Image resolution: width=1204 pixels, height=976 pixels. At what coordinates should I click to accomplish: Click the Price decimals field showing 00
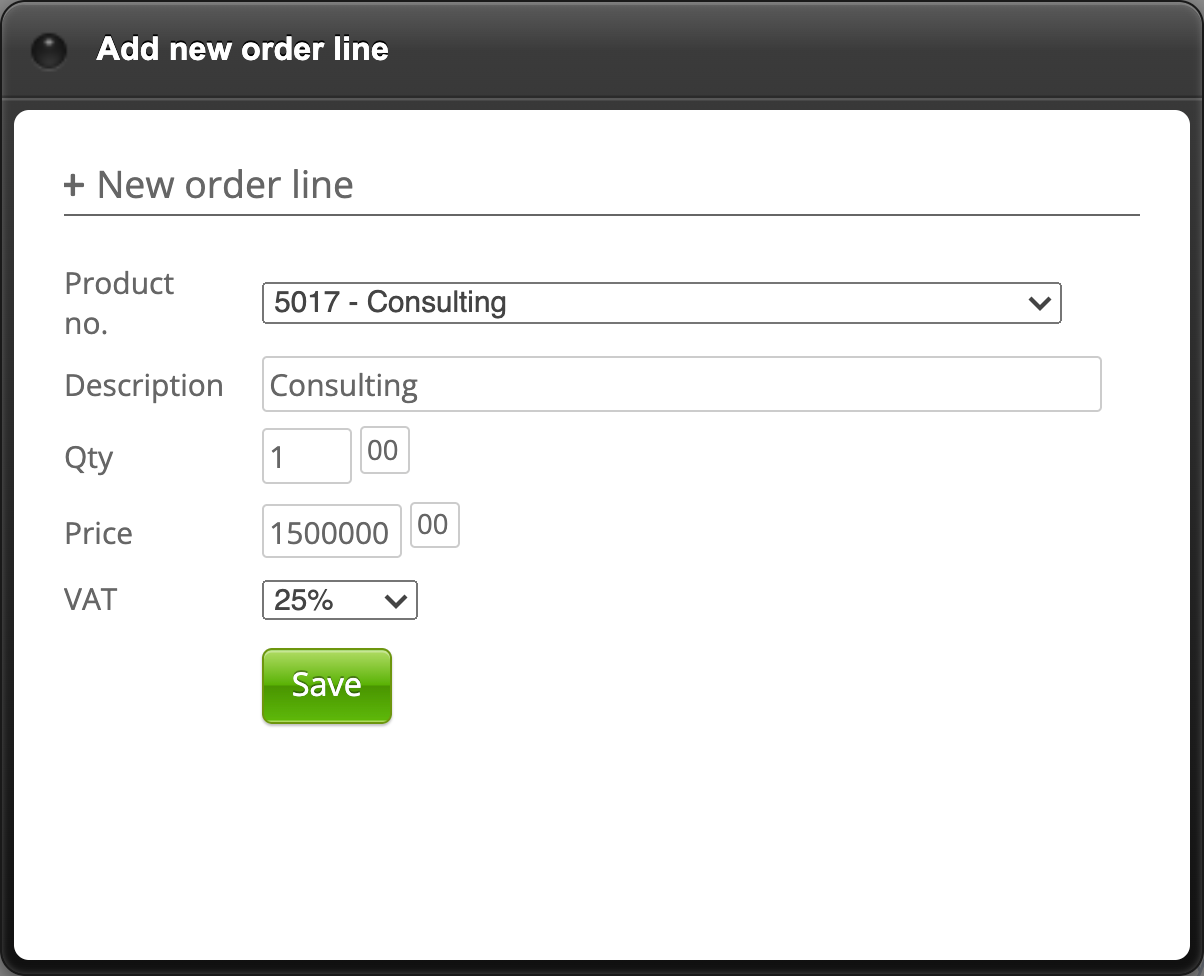[434, 525]
